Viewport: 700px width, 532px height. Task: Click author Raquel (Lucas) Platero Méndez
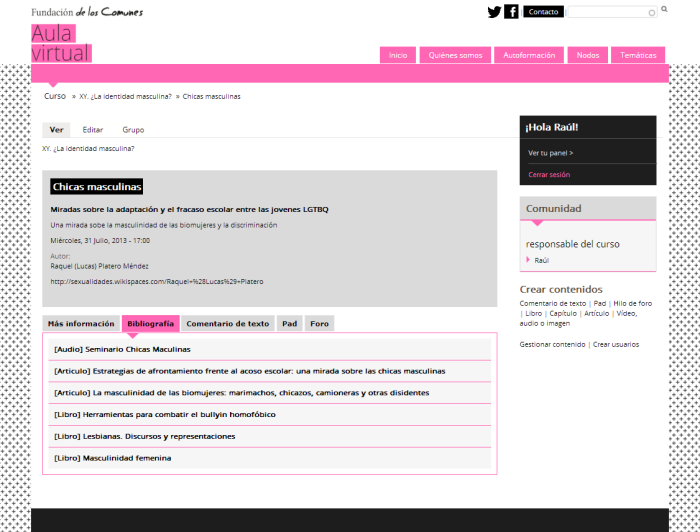[100, 266]
